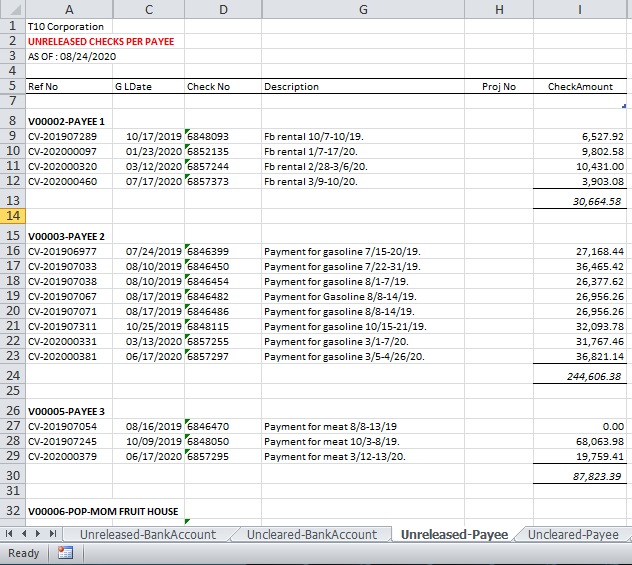Click the CheckAmount header cell

[x=580, y=86]
